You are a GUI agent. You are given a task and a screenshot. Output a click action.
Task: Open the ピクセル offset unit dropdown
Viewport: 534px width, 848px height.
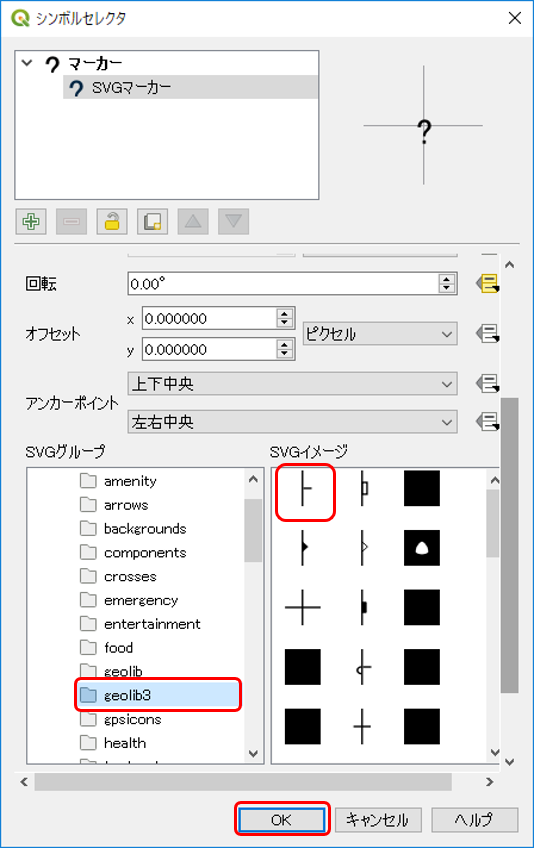pos(380,334)
